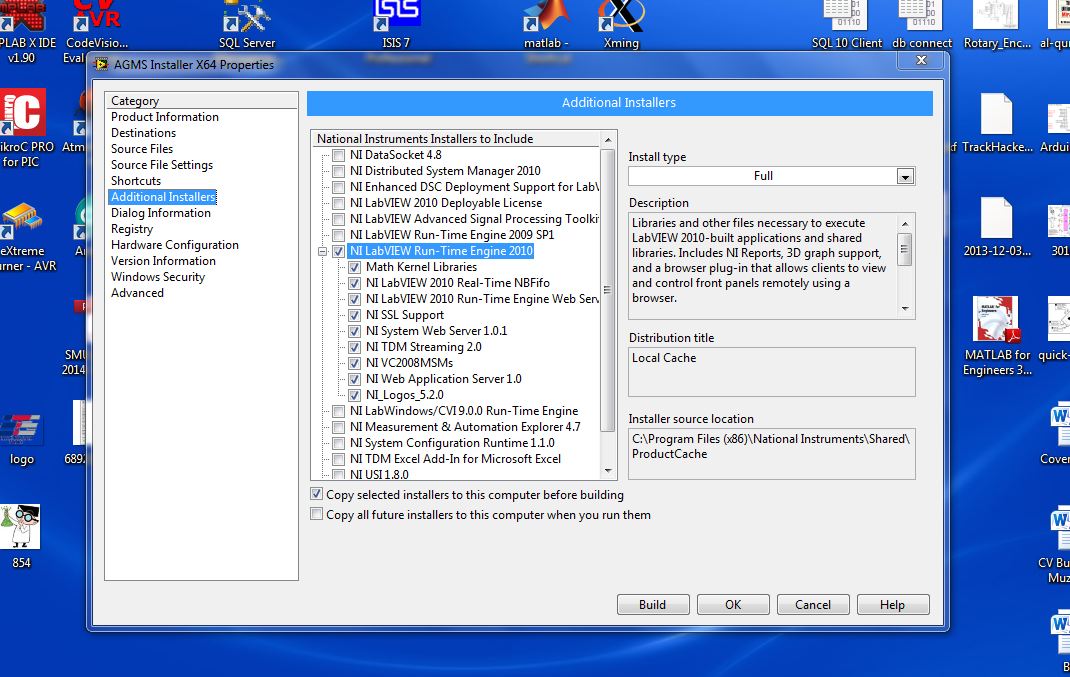Image resolution: width=1070 pixels, height=677 pixels.
Task: Click the AGMS Installer title bar icon
Action: pyautogui.click(x=101, y=64)
